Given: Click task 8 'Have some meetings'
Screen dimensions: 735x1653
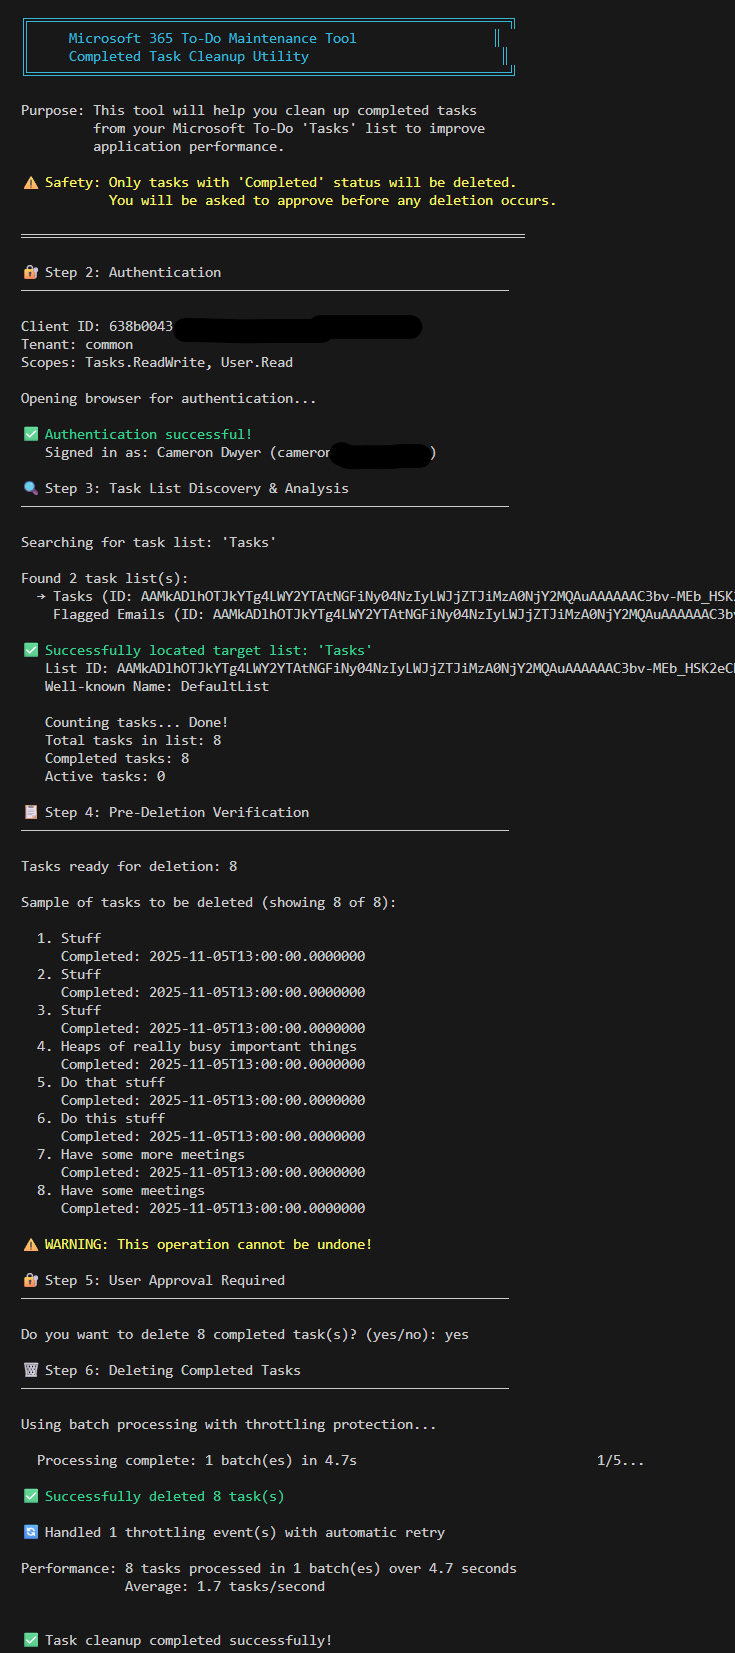Looking at the screenshot, I should 132,1191.
